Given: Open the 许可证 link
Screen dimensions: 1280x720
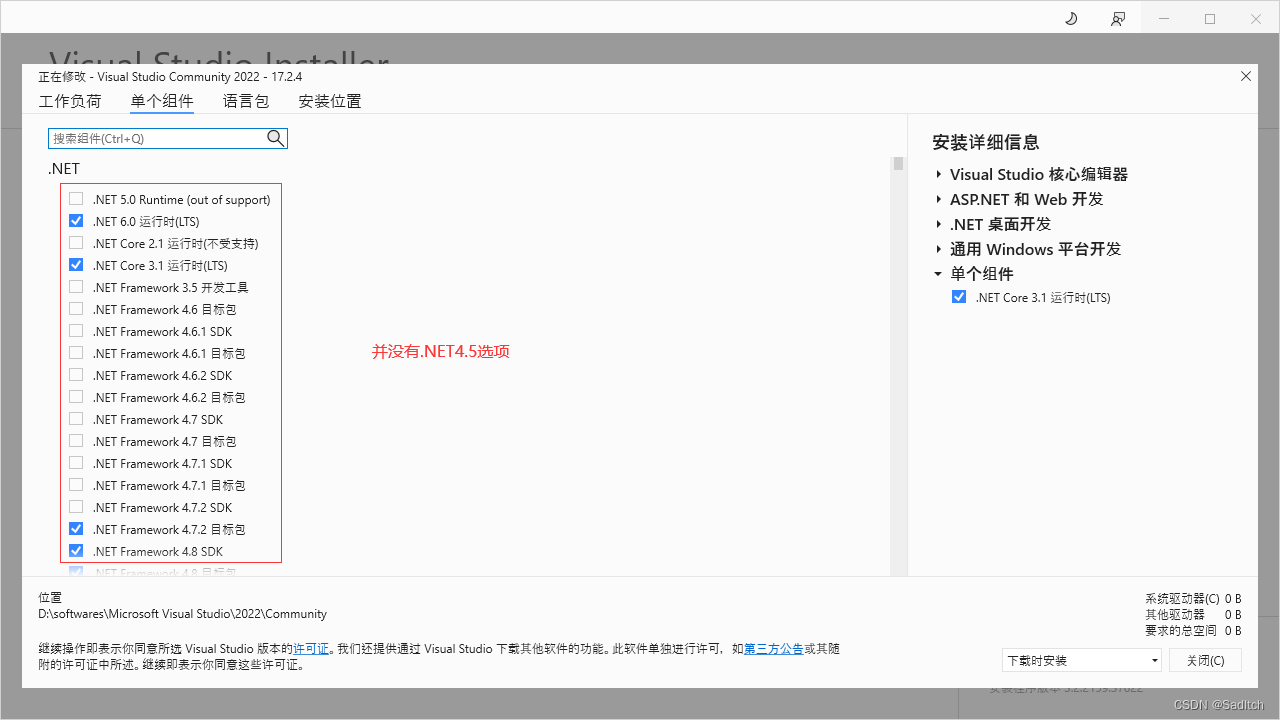Looking at the screenshot, I should pyautogui.click(x=311, y=649).
